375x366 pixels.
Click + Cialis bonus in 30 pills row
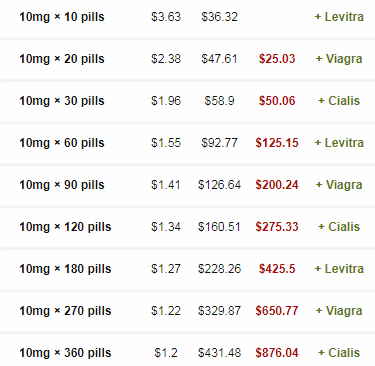pos(339,101)
